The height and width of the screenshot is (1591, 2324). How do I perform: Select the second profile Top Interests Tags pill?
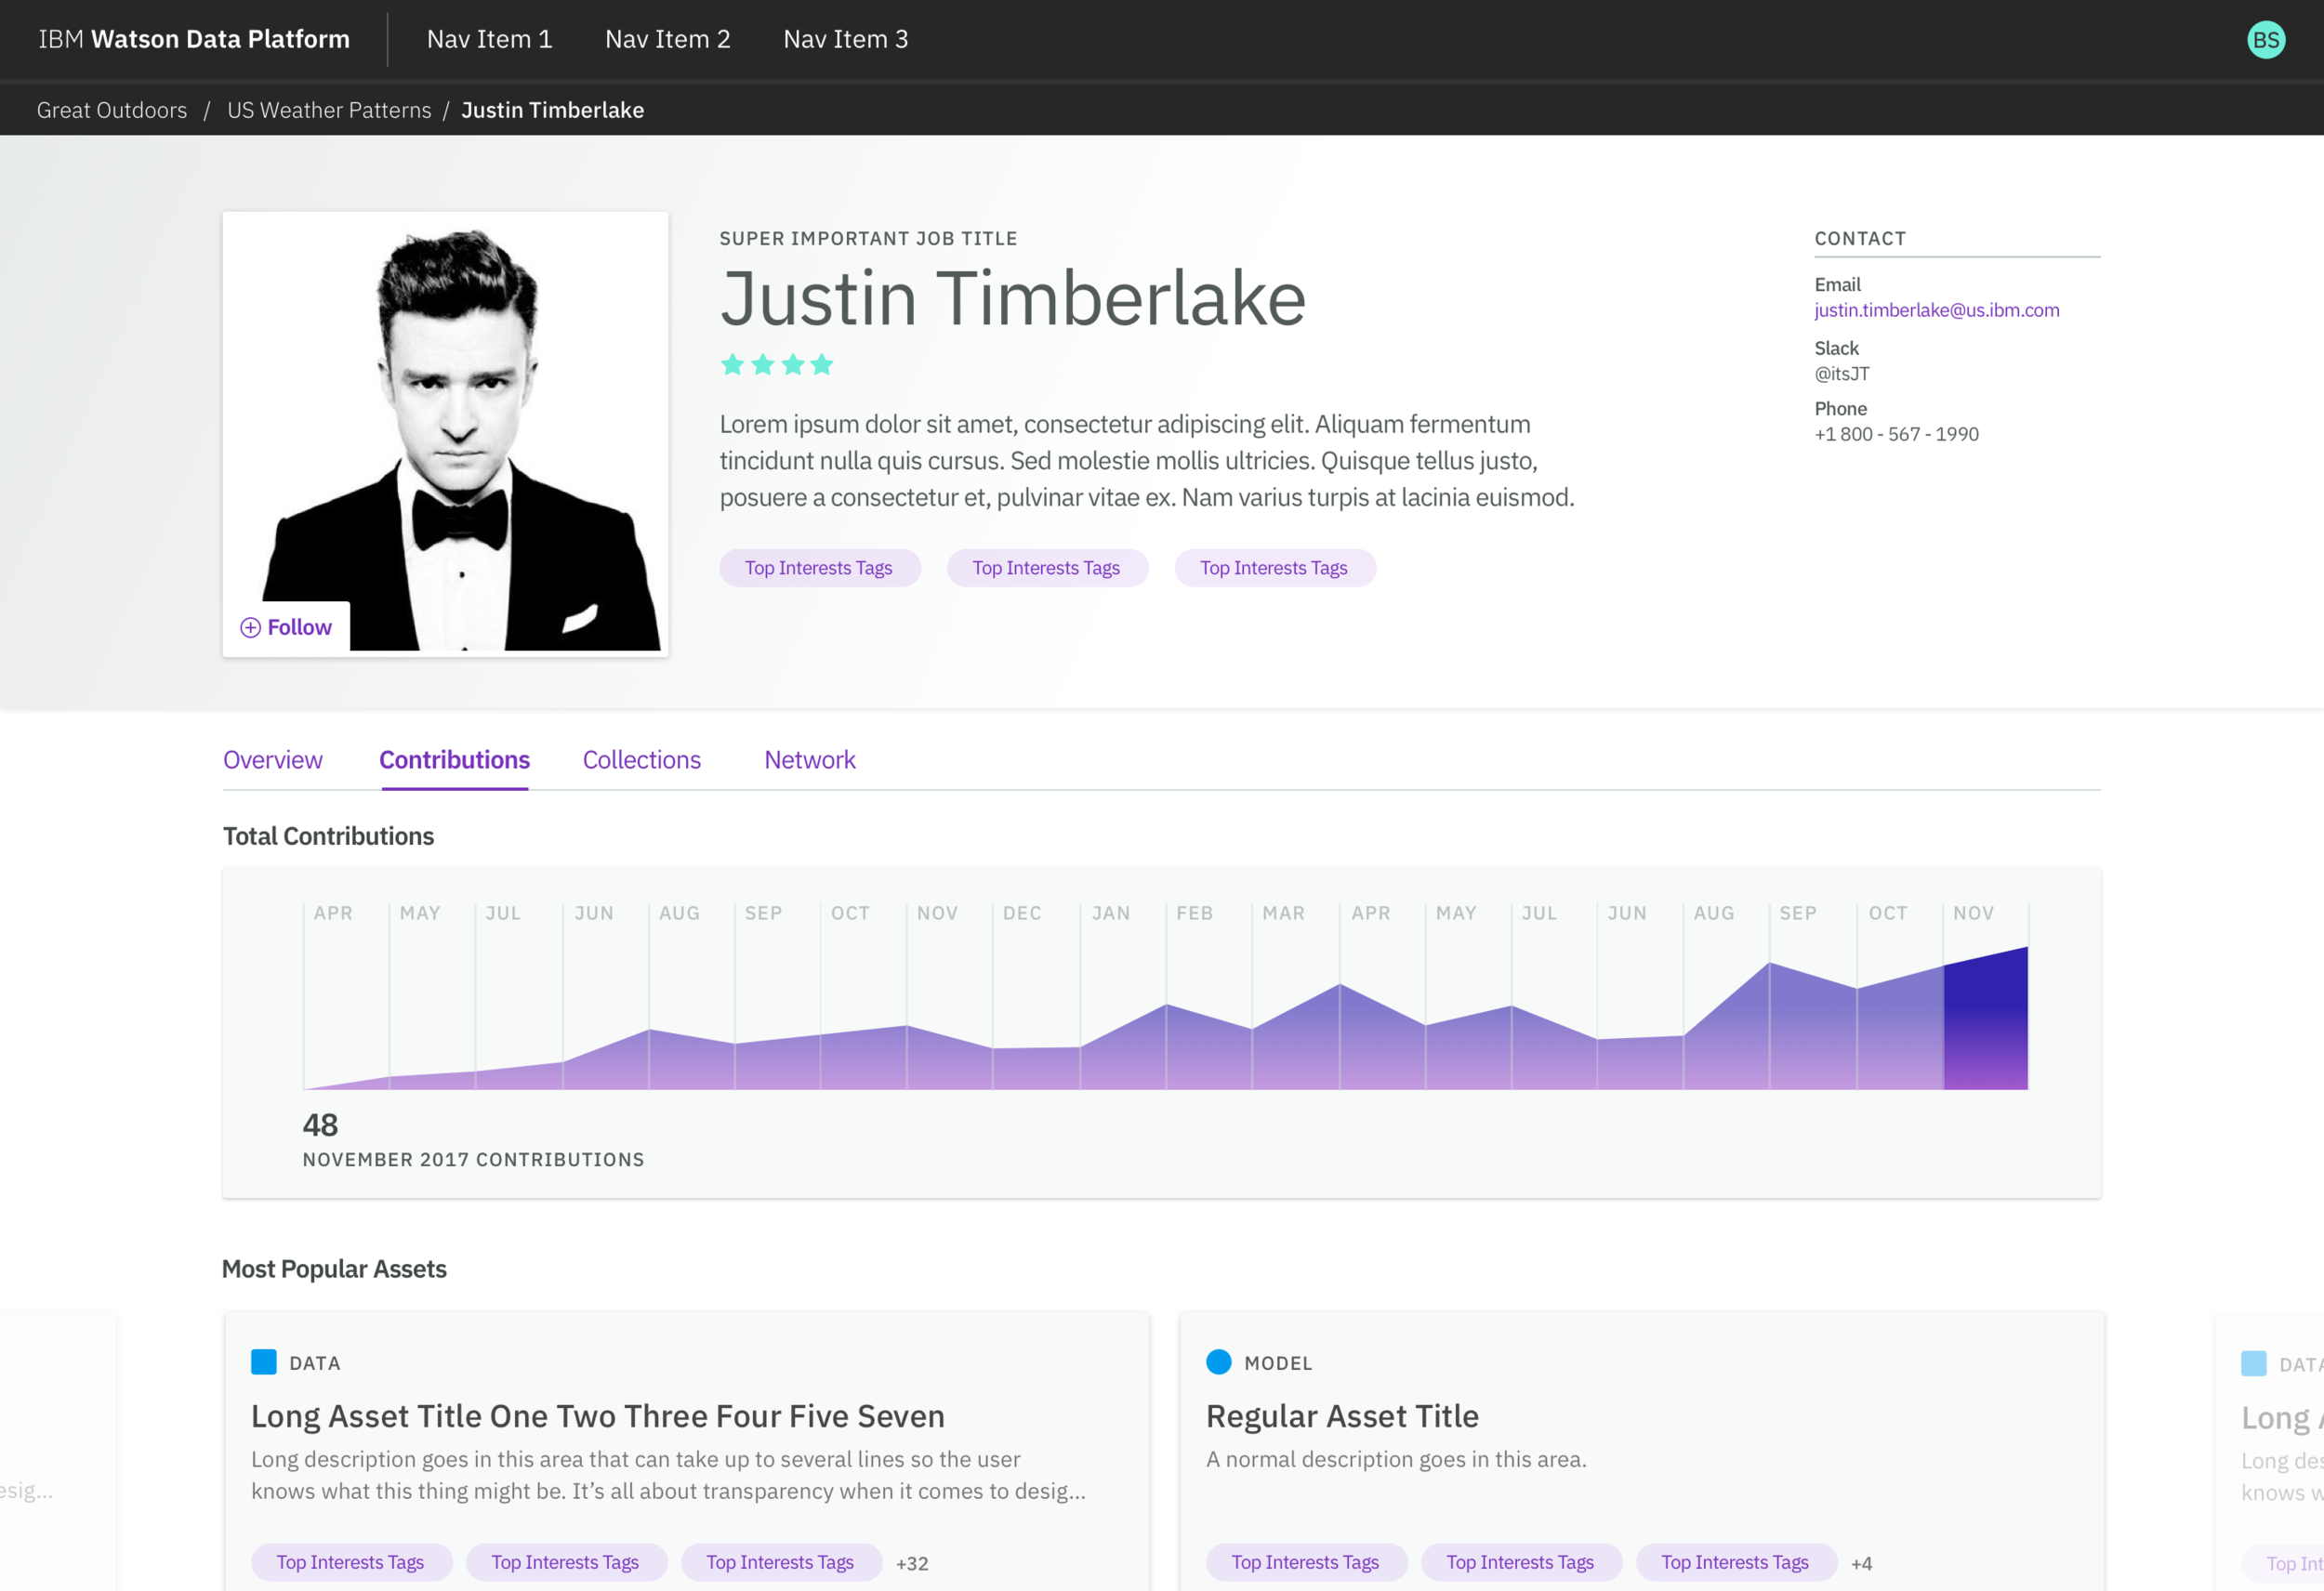click(1047, 568)
